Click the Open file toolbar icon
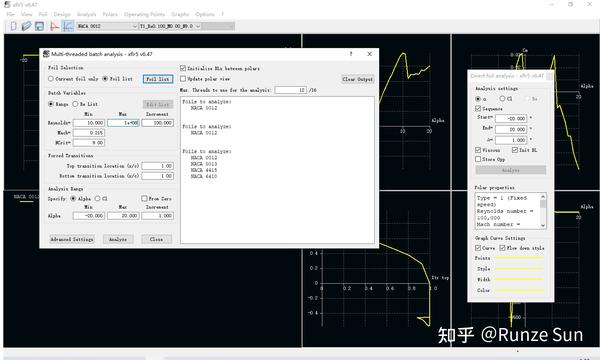The image size is (600, 360). [26, 26]
